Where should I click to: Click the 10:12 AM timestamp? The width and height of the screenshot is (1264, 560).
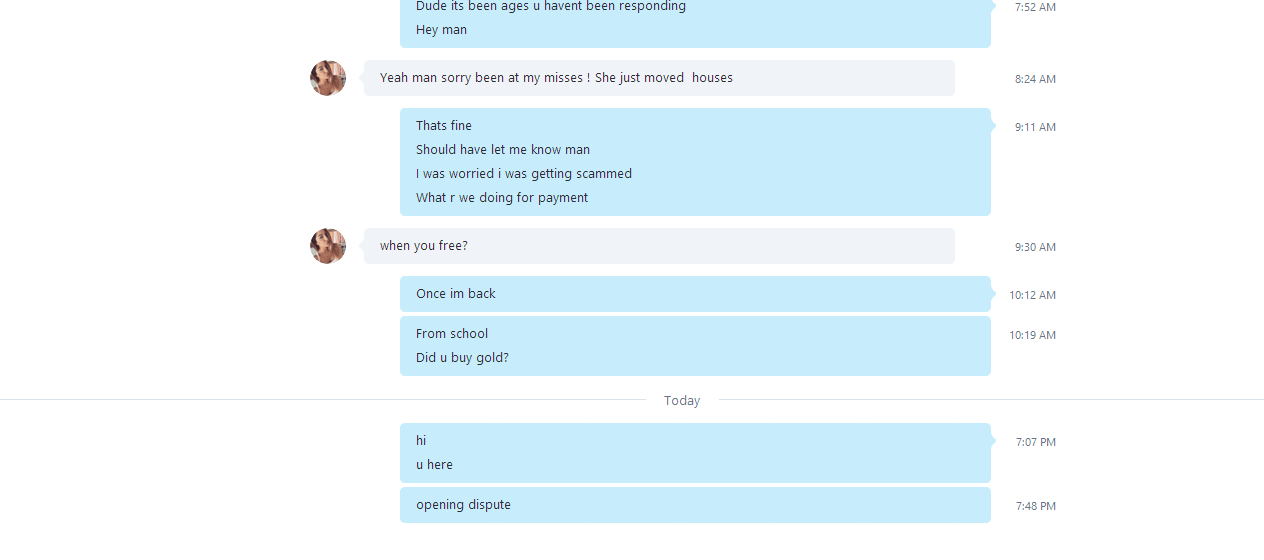click(x=1032, y=295)
